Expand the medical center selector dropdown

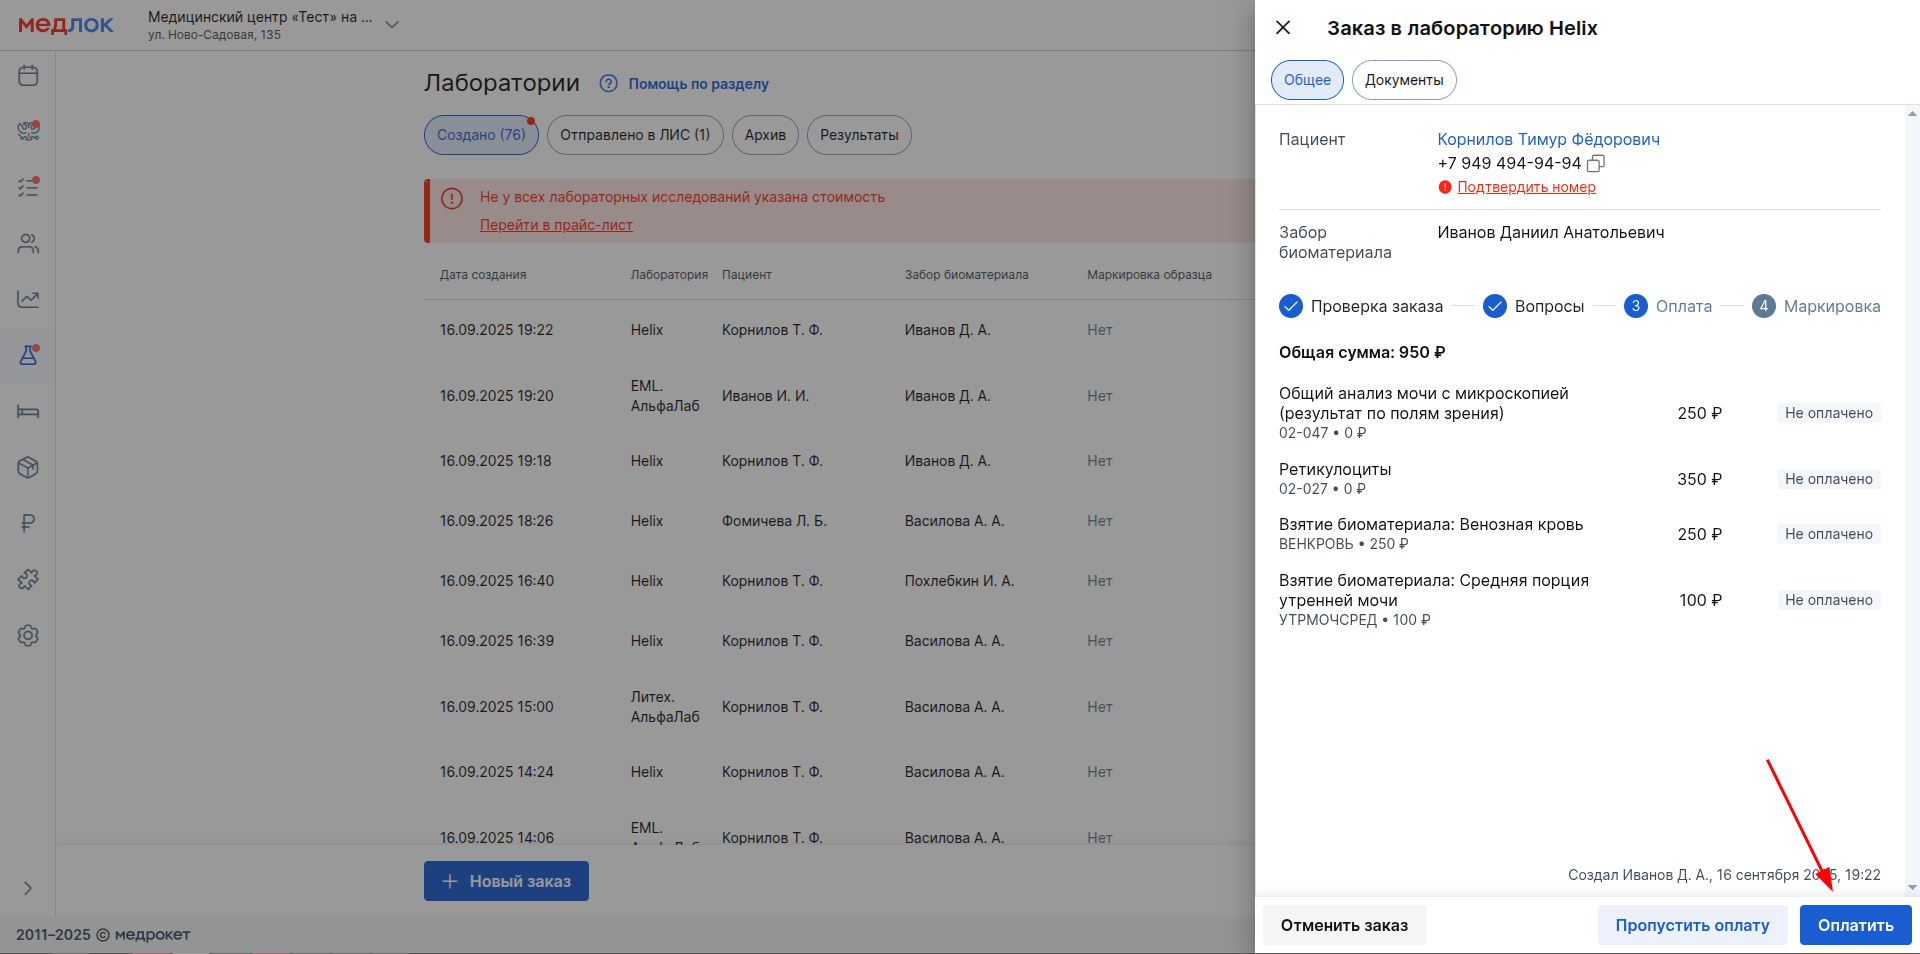(392, 25)
